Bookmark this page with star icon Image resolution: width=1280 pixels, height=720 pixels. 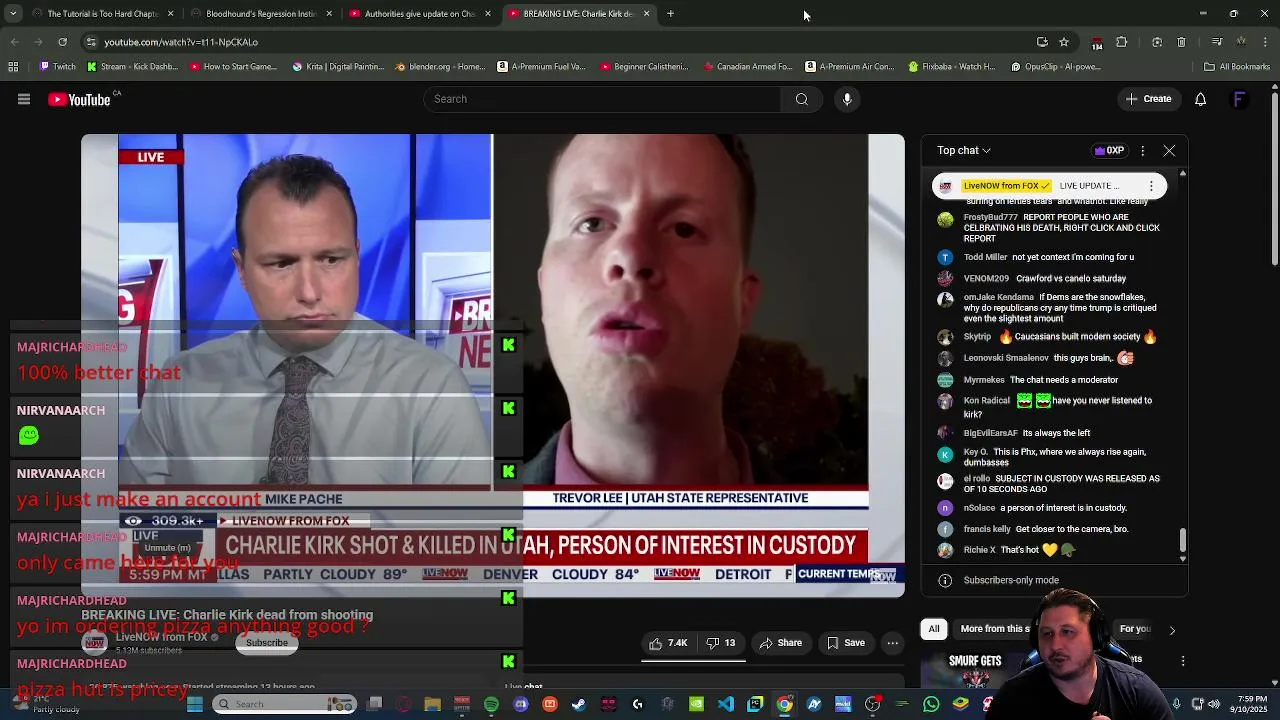(x=1064, y=42)
